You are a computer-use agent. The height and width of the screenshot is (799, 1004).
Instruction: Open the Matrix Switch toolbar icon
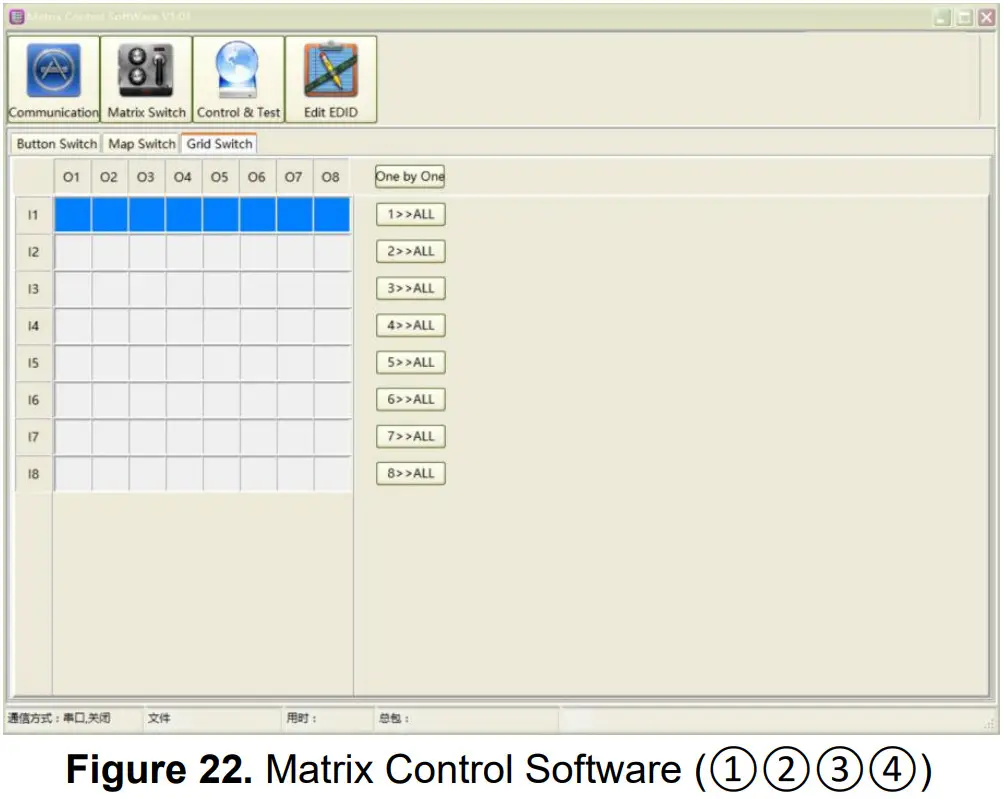(x=146, y=79)
